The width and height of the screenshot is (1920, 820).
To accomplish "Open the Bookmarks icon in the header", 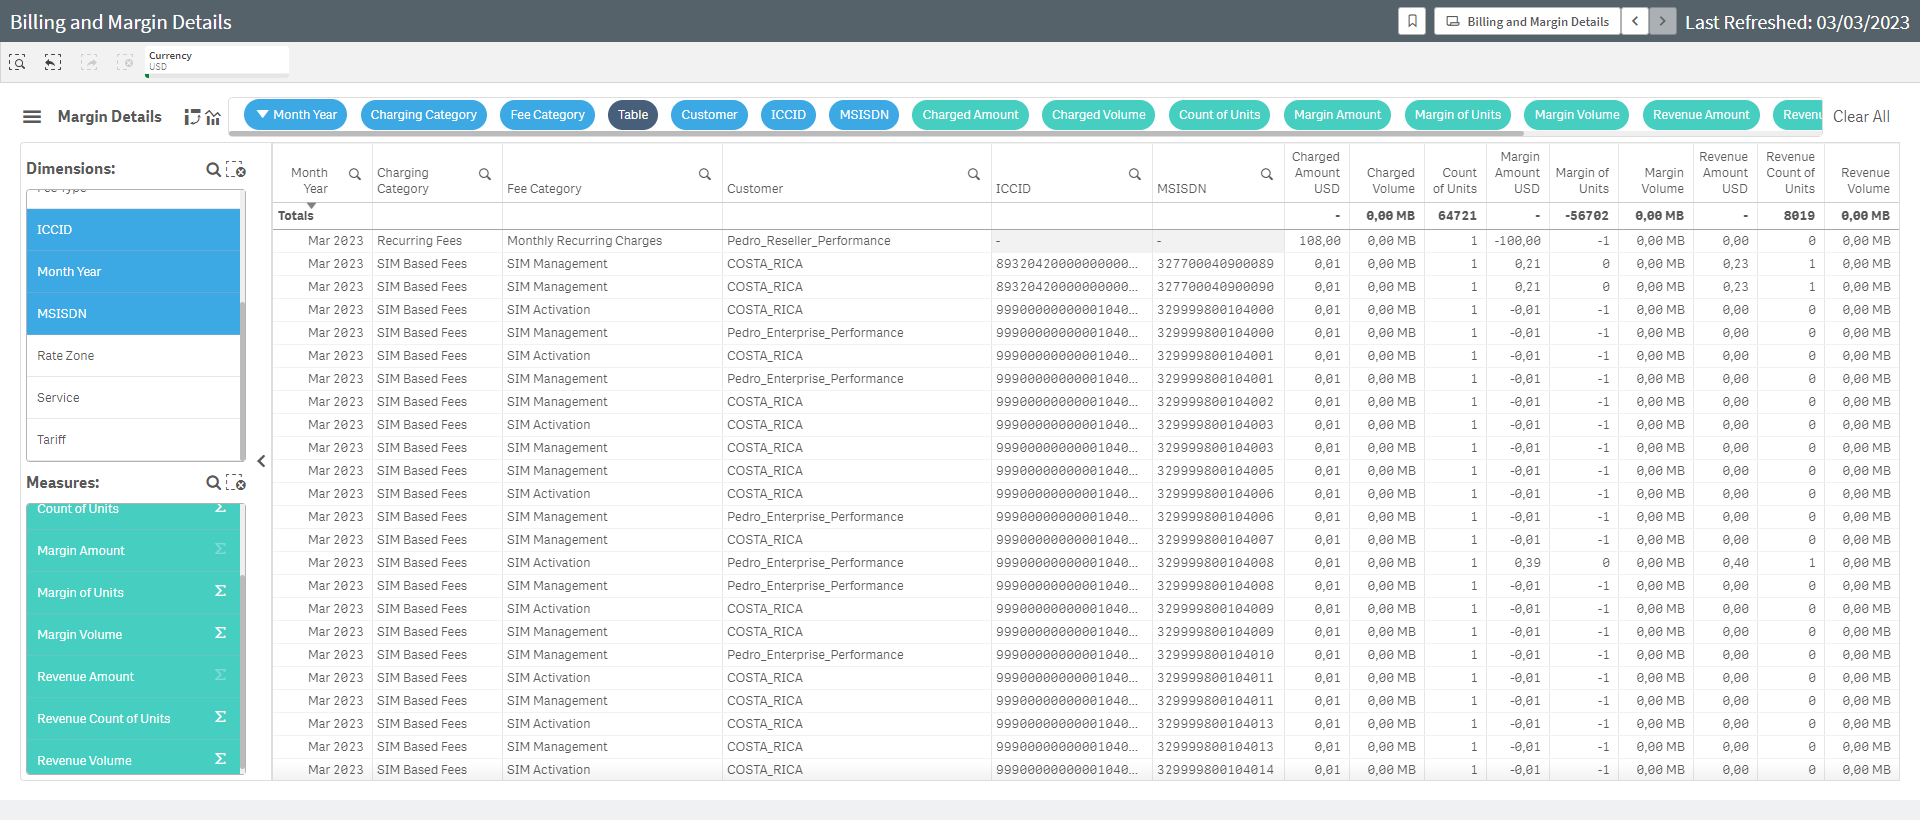I will point(1411,21).
